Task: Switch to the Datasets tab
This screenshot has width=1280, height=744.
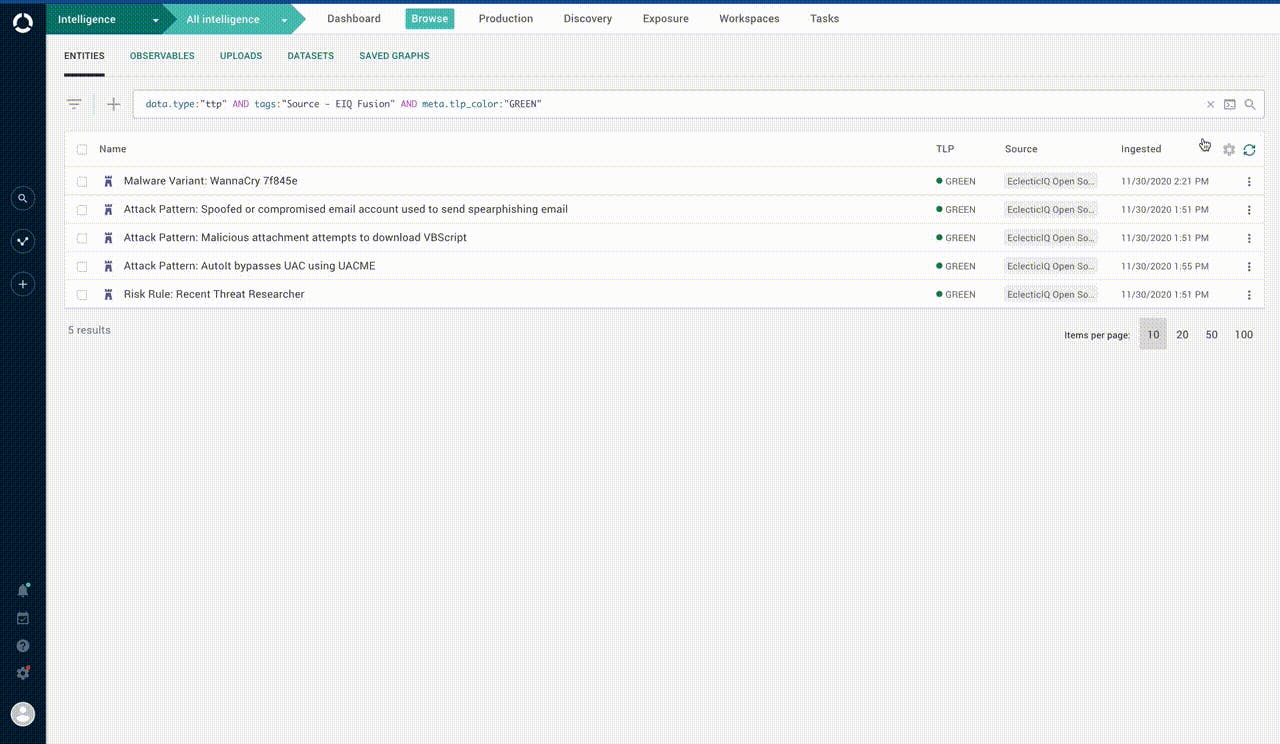Action: pos(311,56)
